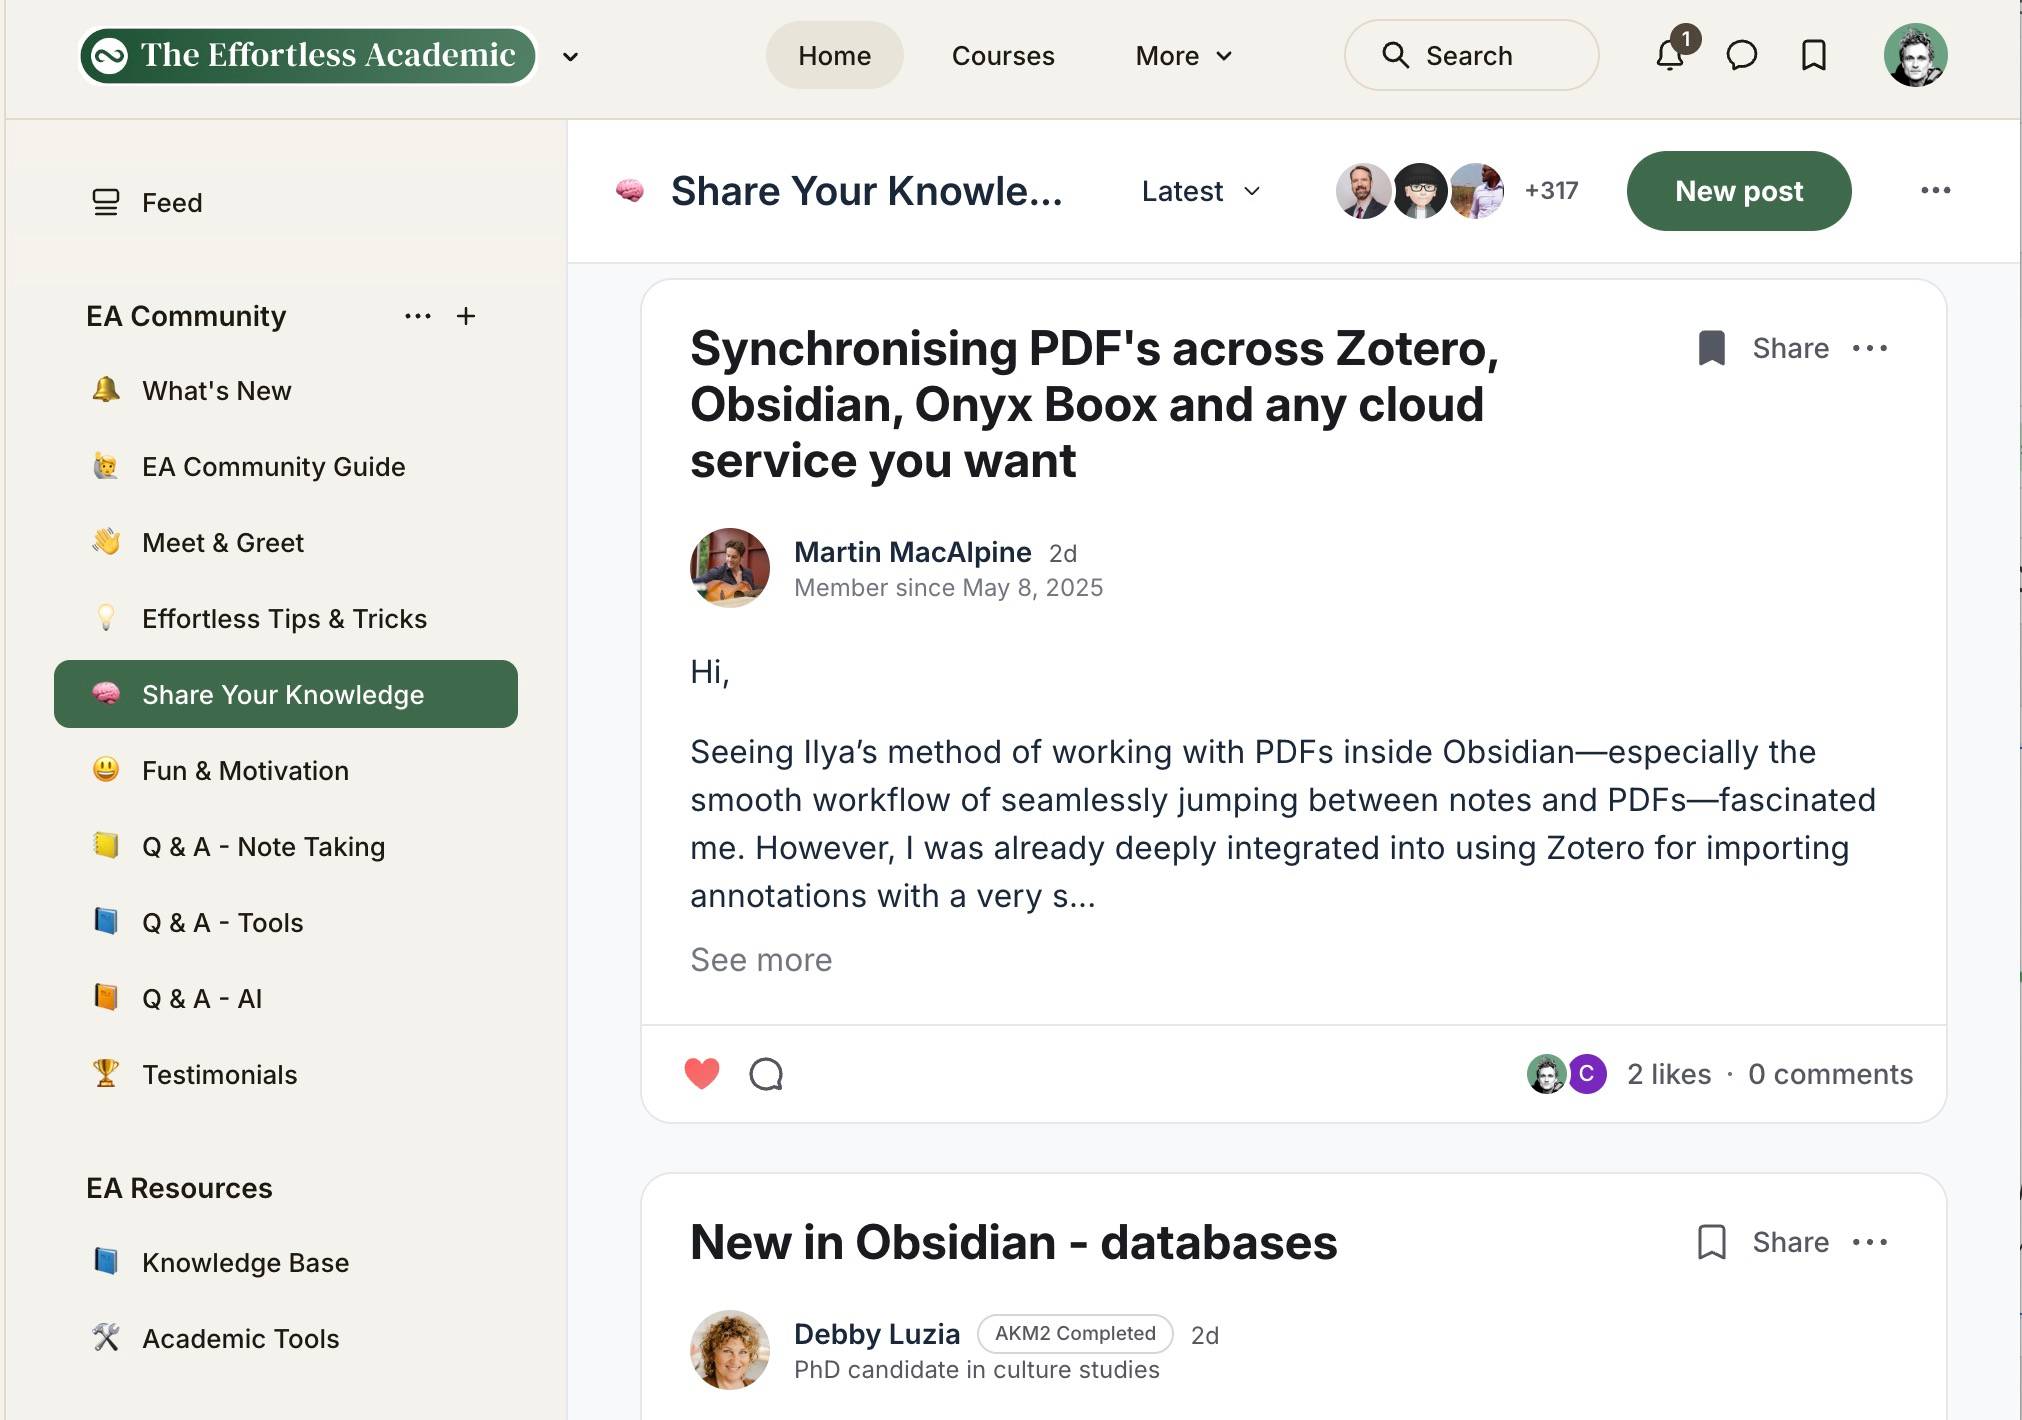
Task: Click Martin MacAlpine's avatar photo
Action: 730,568
